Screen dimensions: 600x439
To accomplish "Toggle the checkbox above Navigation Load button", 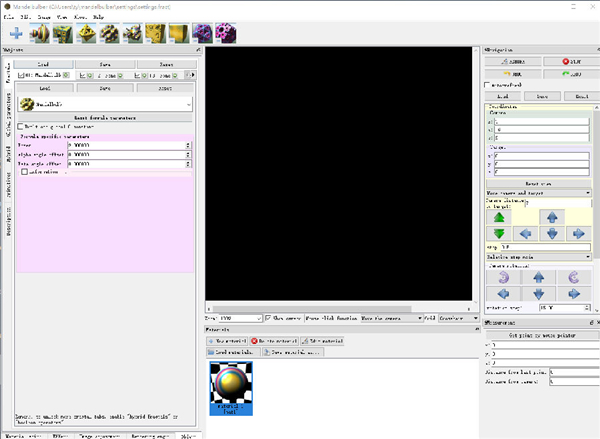I will click(487, 85).
